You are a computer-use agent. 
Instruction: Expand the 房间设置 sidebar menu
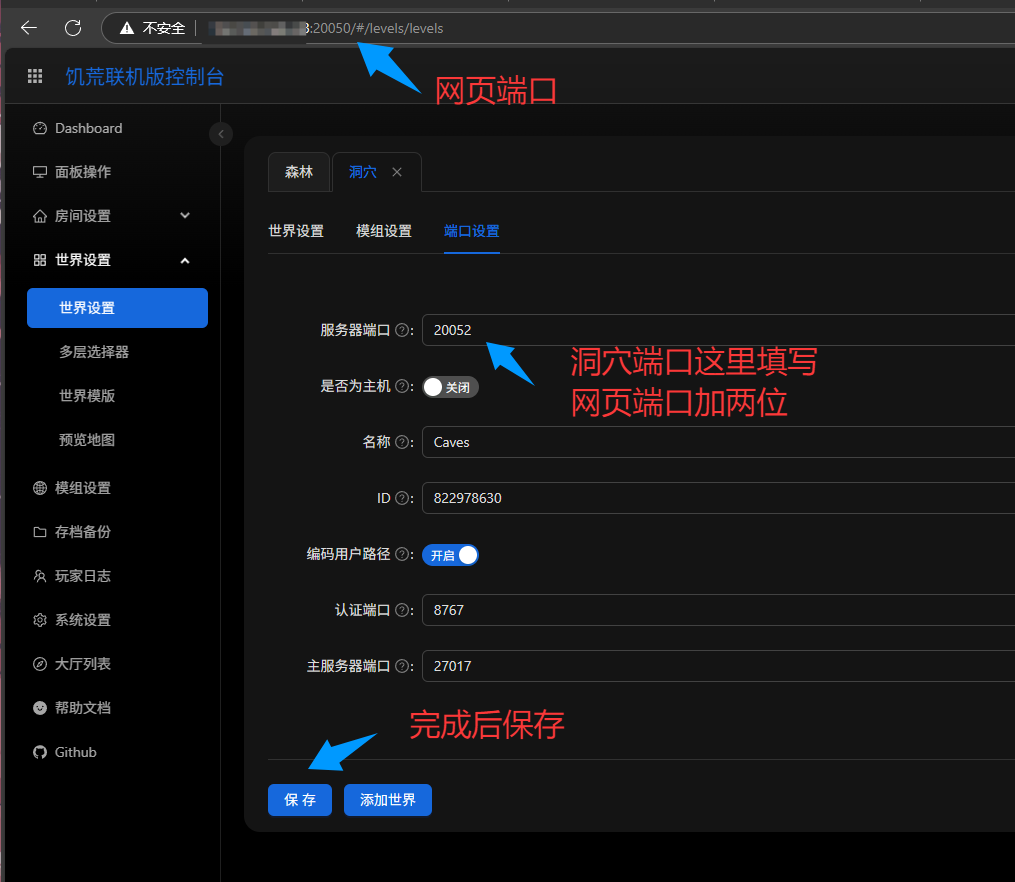[184, 216]
